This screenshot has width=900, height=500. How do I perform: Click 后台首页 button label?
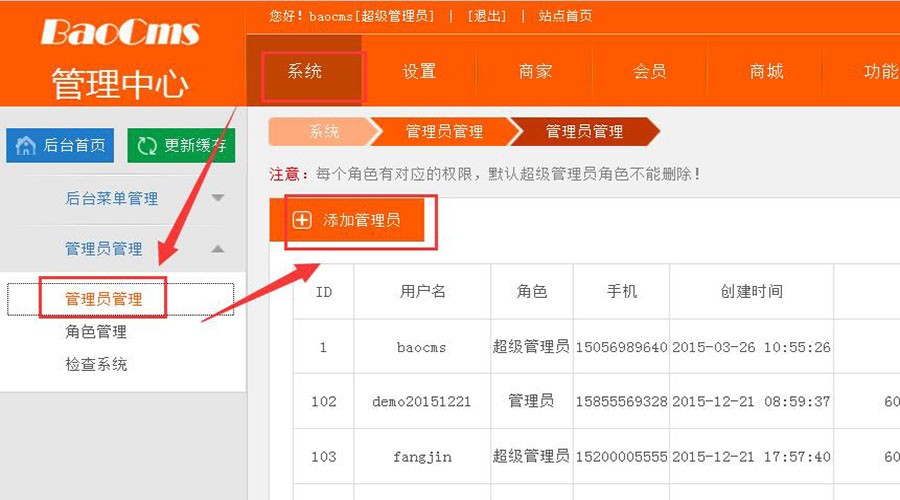(x=75, y=145)
